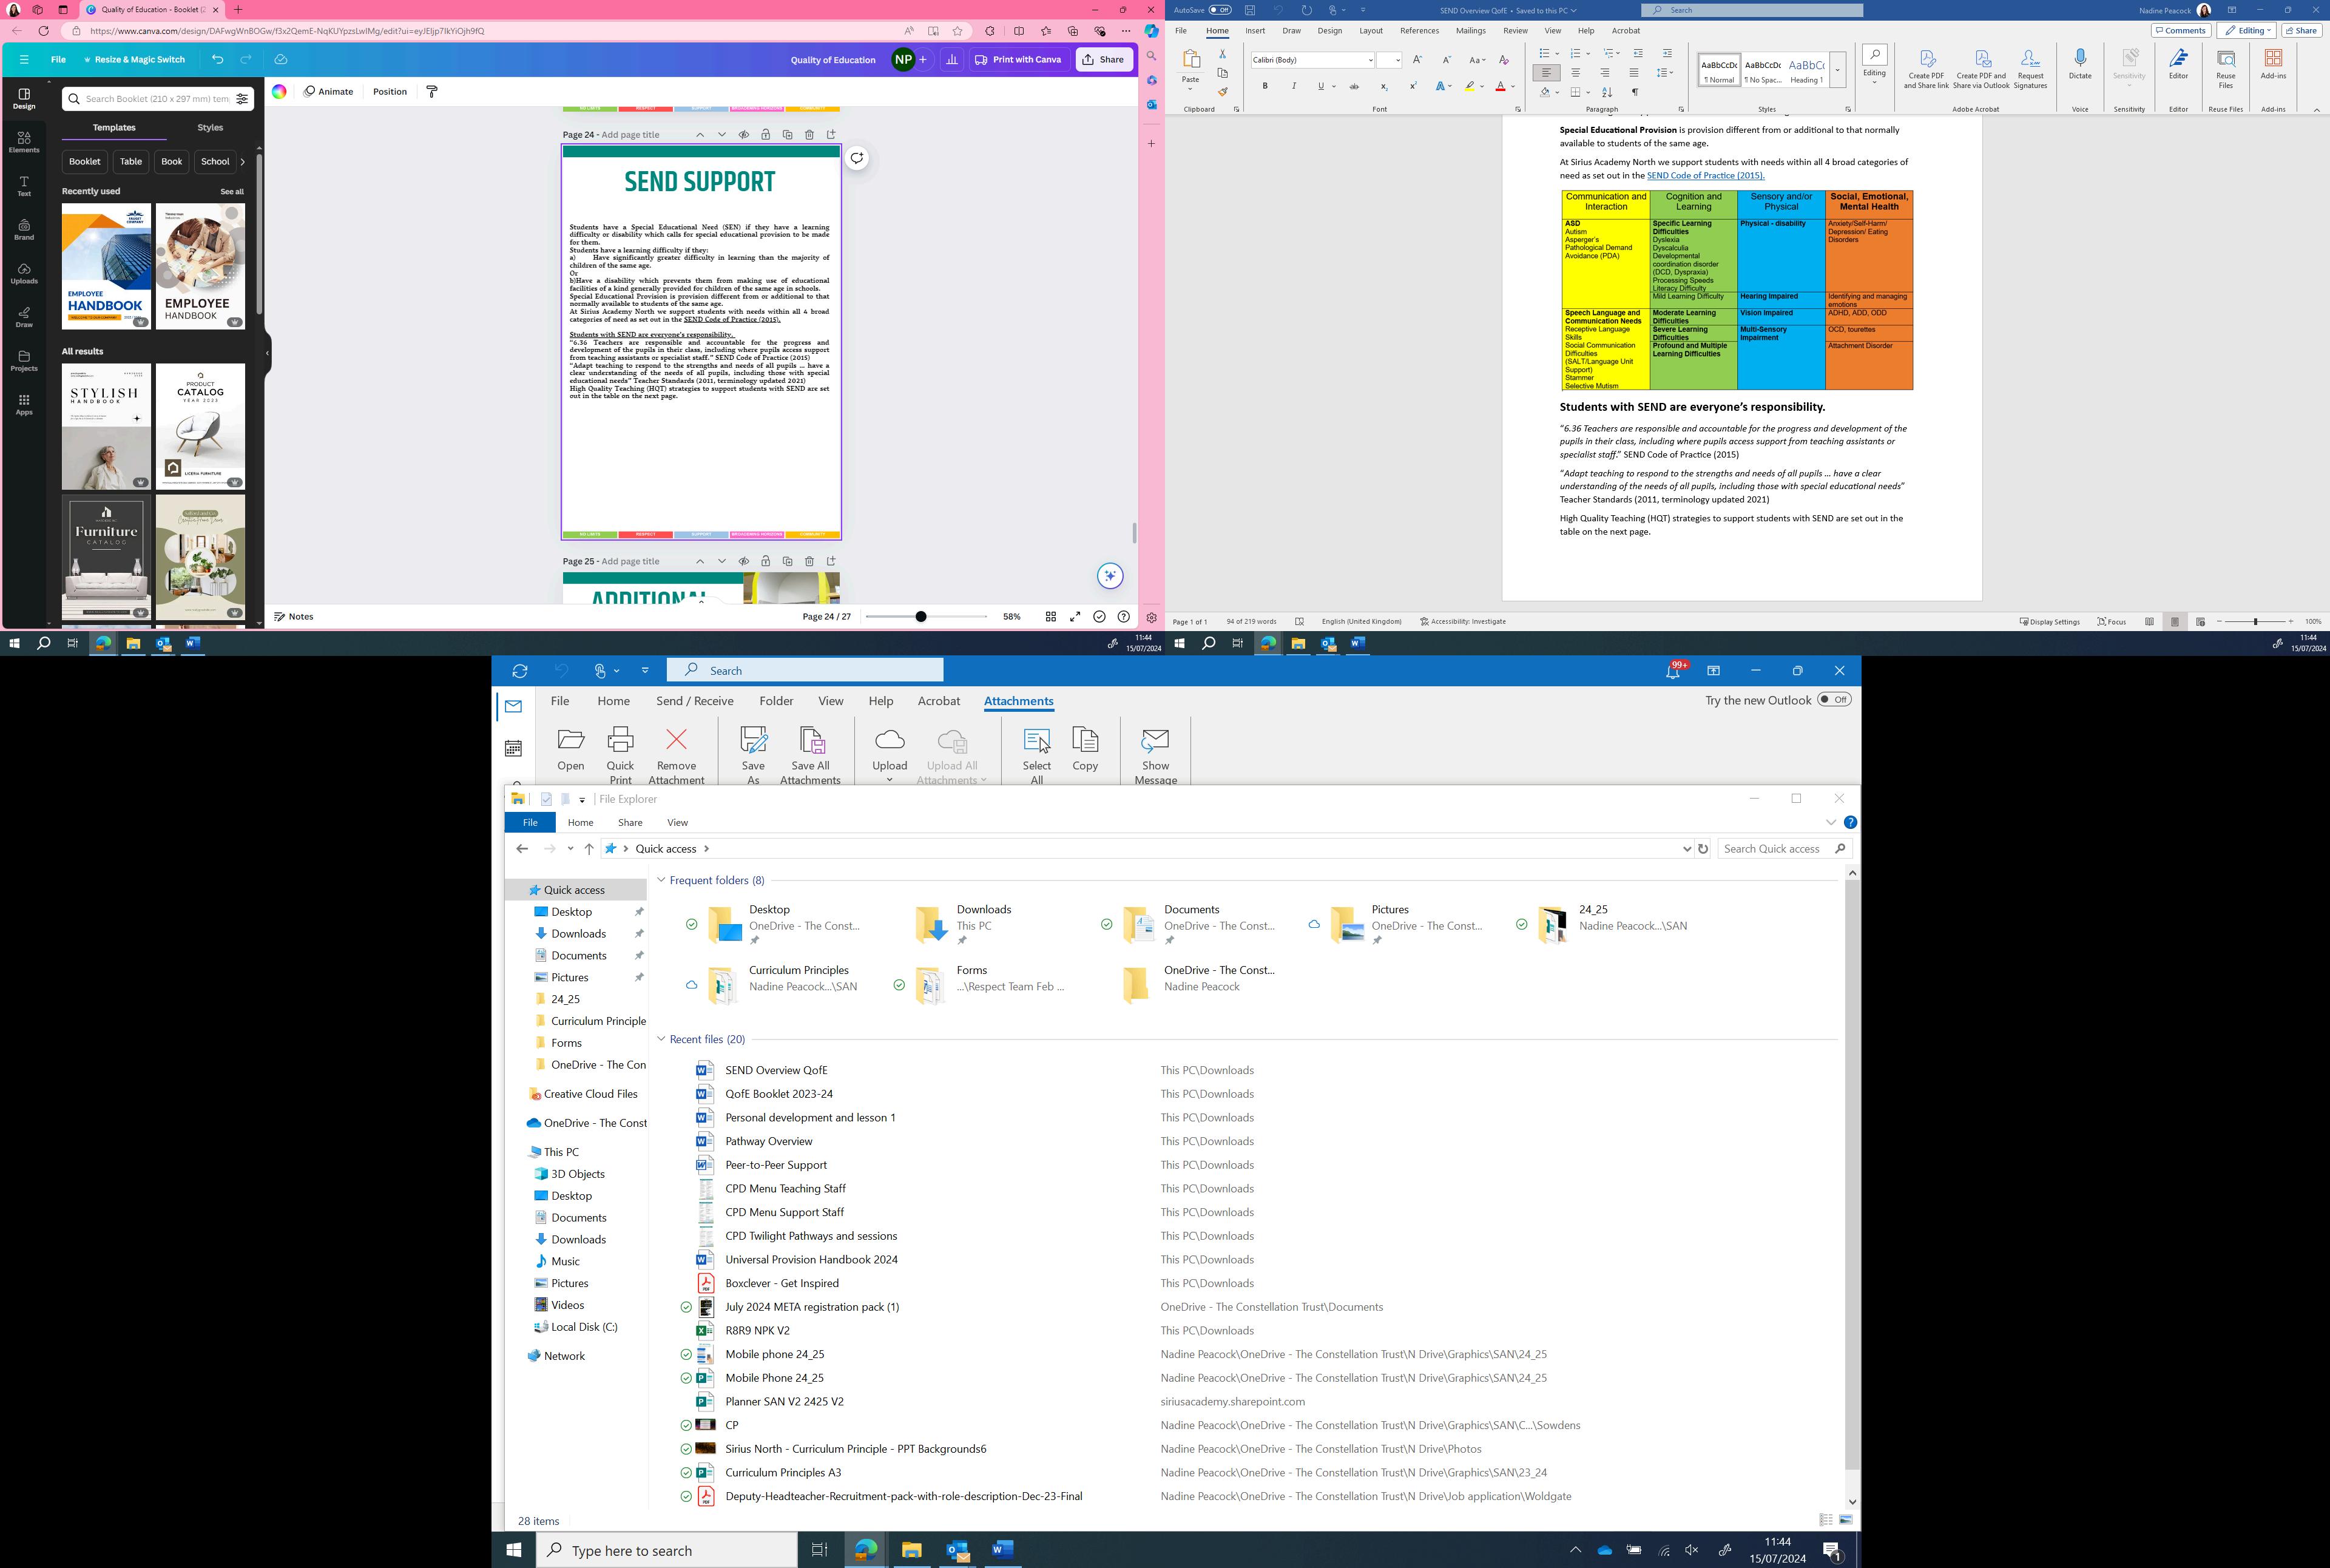The image size is (2330, 1568).
Task: Collapse the Recent files section
Action: point(661,1039)
